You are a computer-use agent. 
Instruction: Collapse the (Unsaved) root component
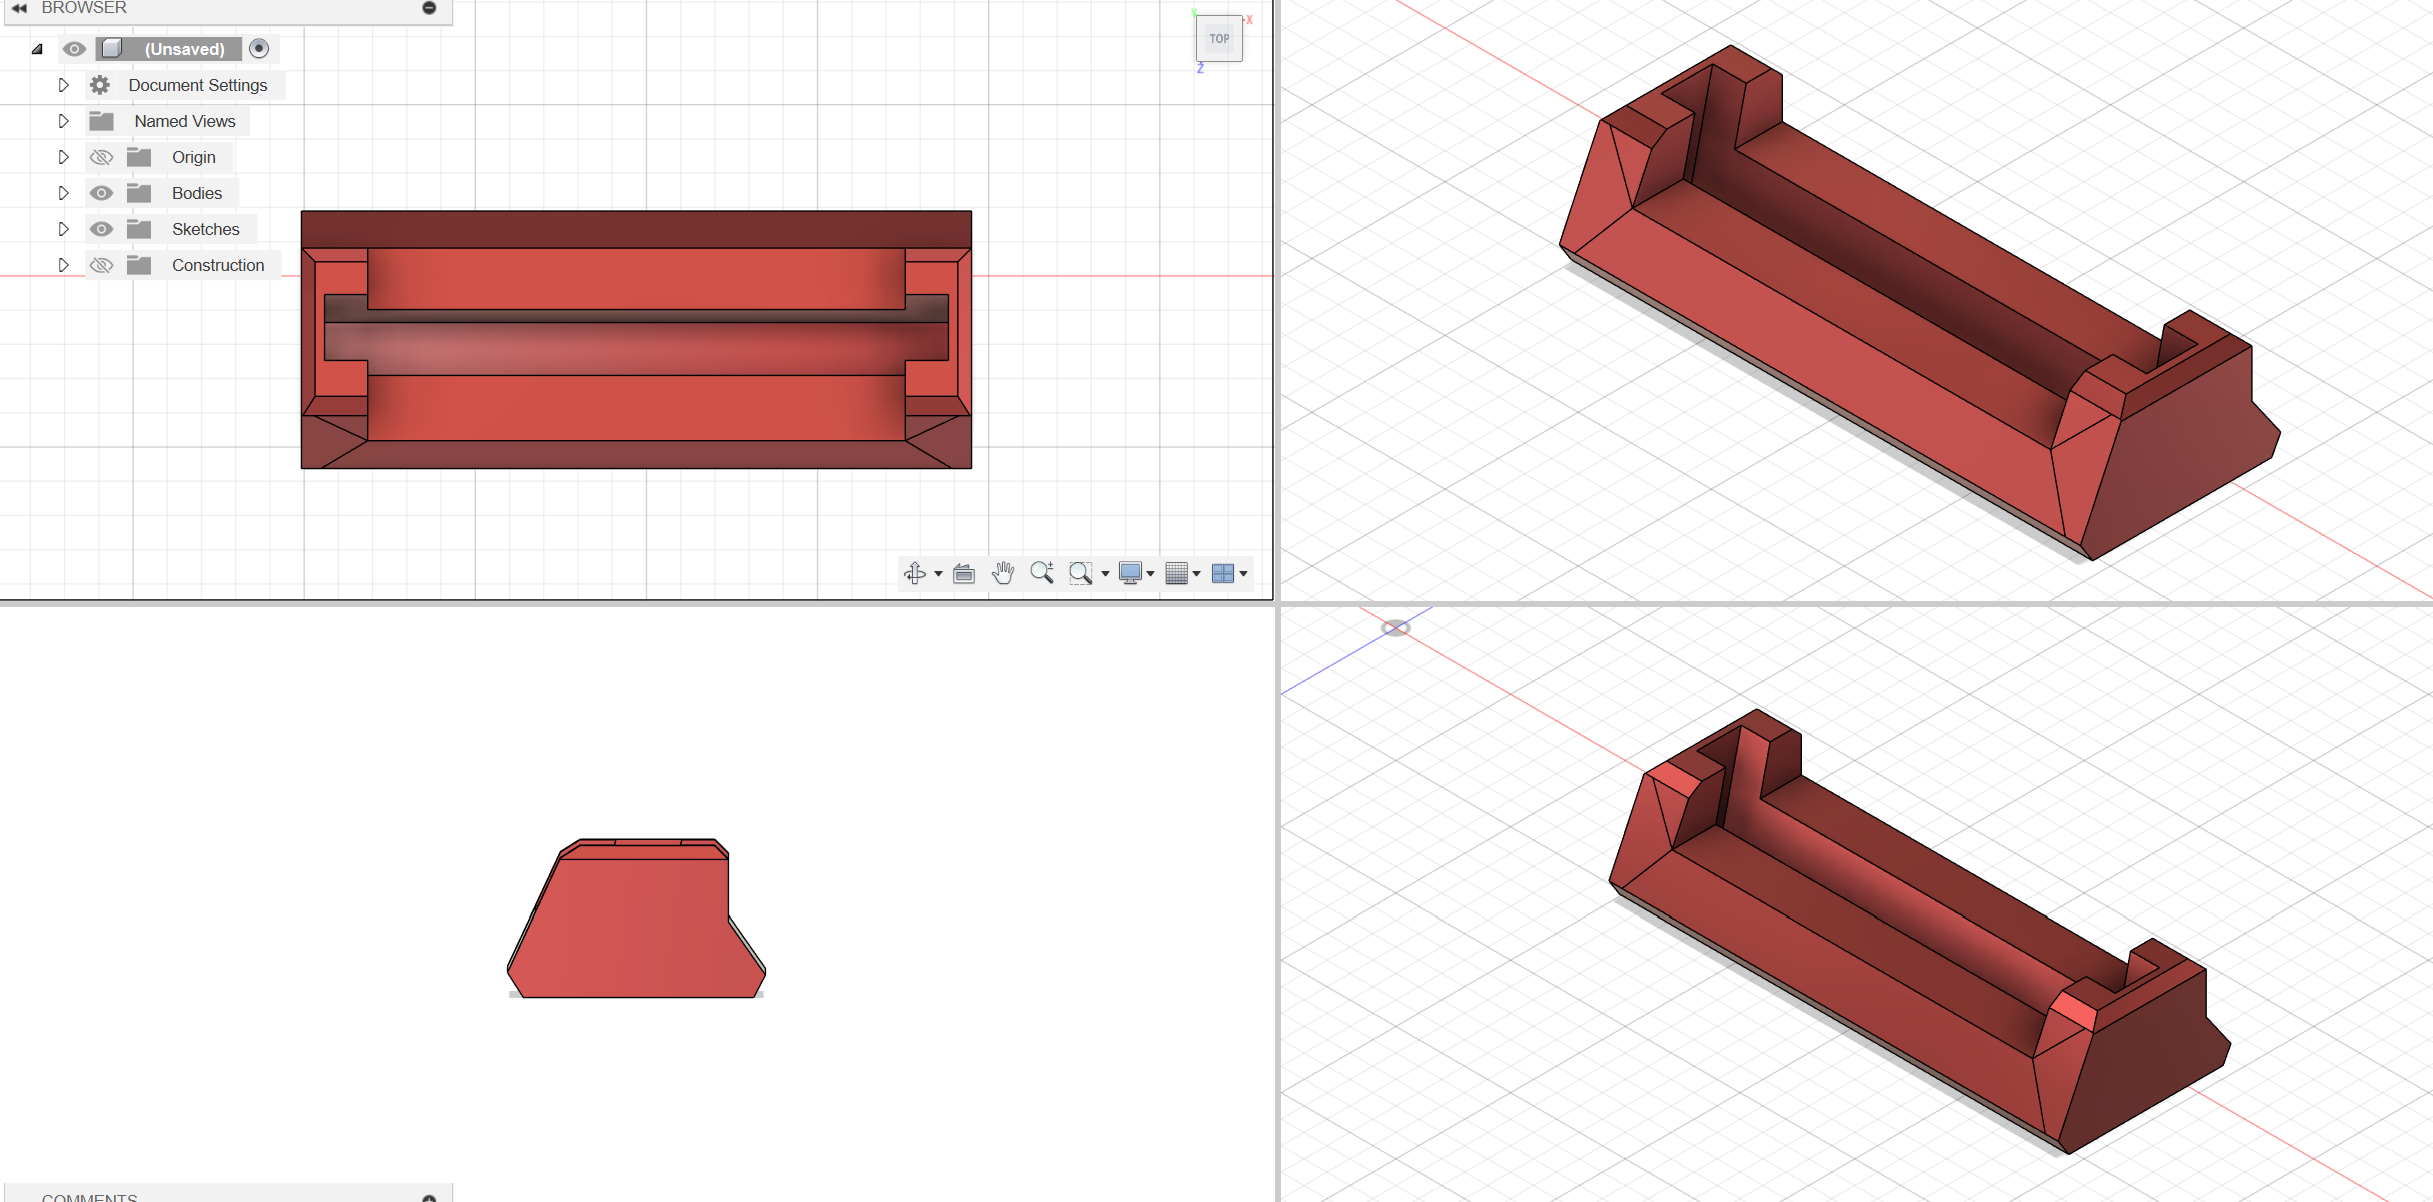pyautogui.click(x=37, y=49)
